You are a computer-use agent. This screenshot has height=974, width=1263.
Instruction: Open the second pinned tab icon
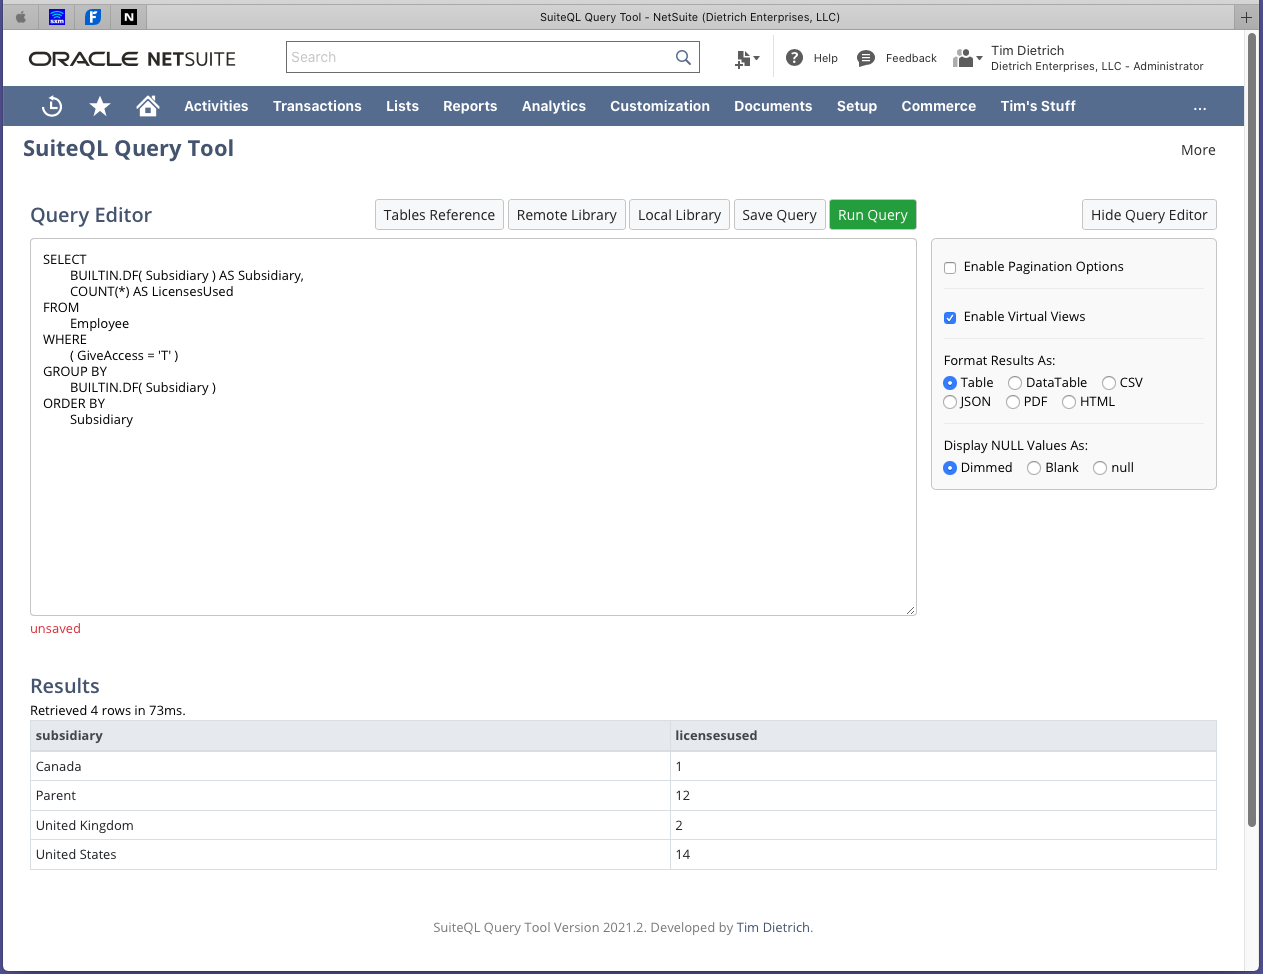click(57, 17)
